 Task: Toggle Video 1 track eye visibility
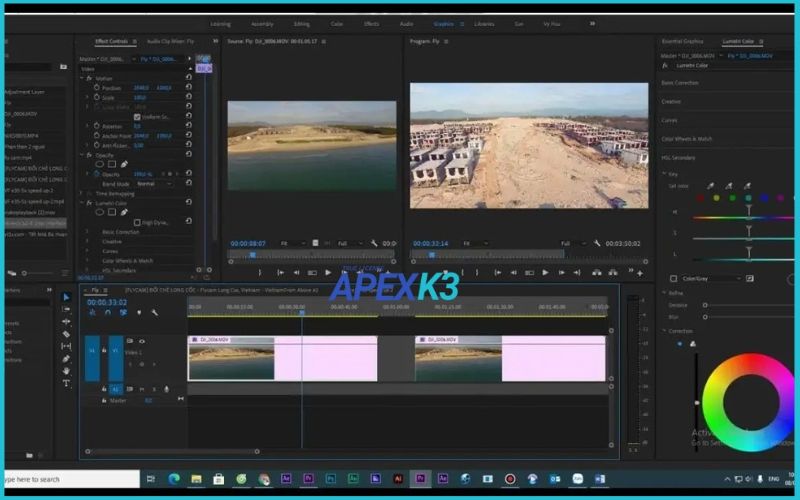[x=141, y=341]
